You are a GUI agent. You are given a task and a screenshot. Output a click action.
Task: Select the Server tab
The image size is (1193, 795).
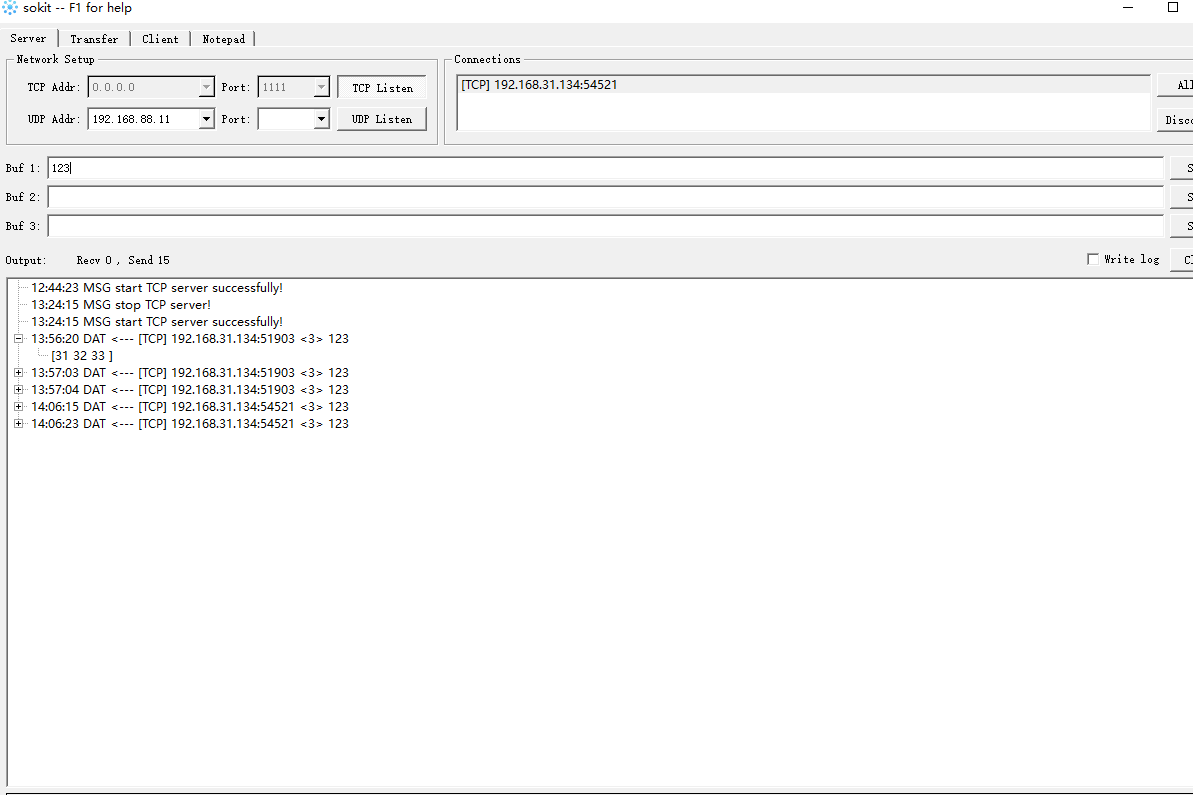point(28,39)
